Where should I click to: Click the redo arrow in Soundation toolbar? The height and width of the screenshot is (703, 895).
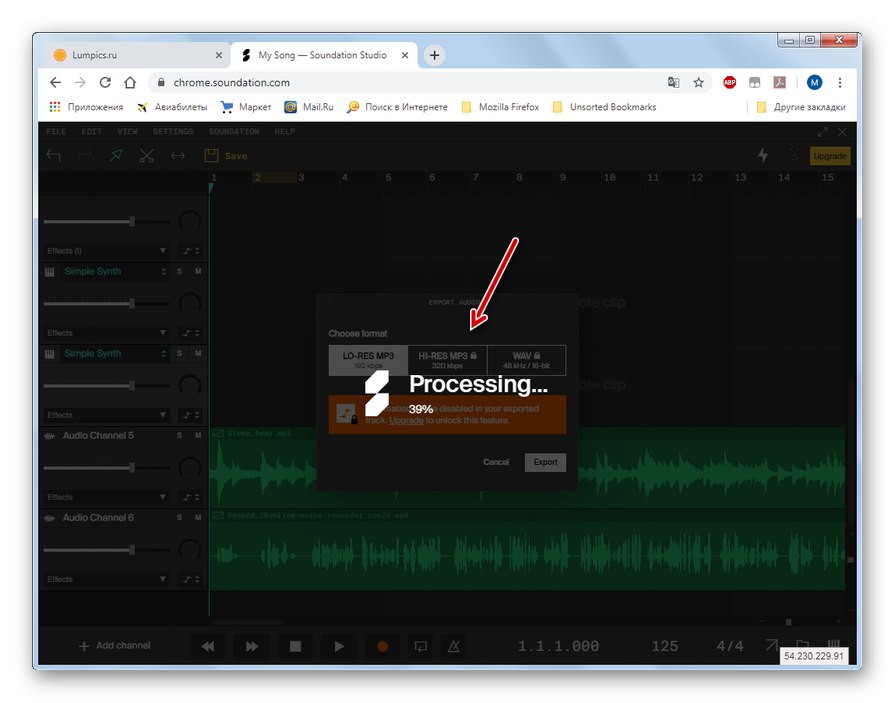click(84, 155)
